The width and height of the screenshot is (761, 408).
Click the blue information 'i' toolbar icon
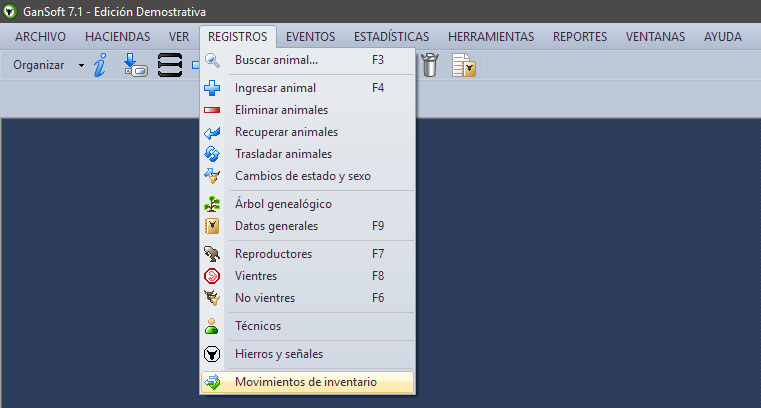click(100, 65)
